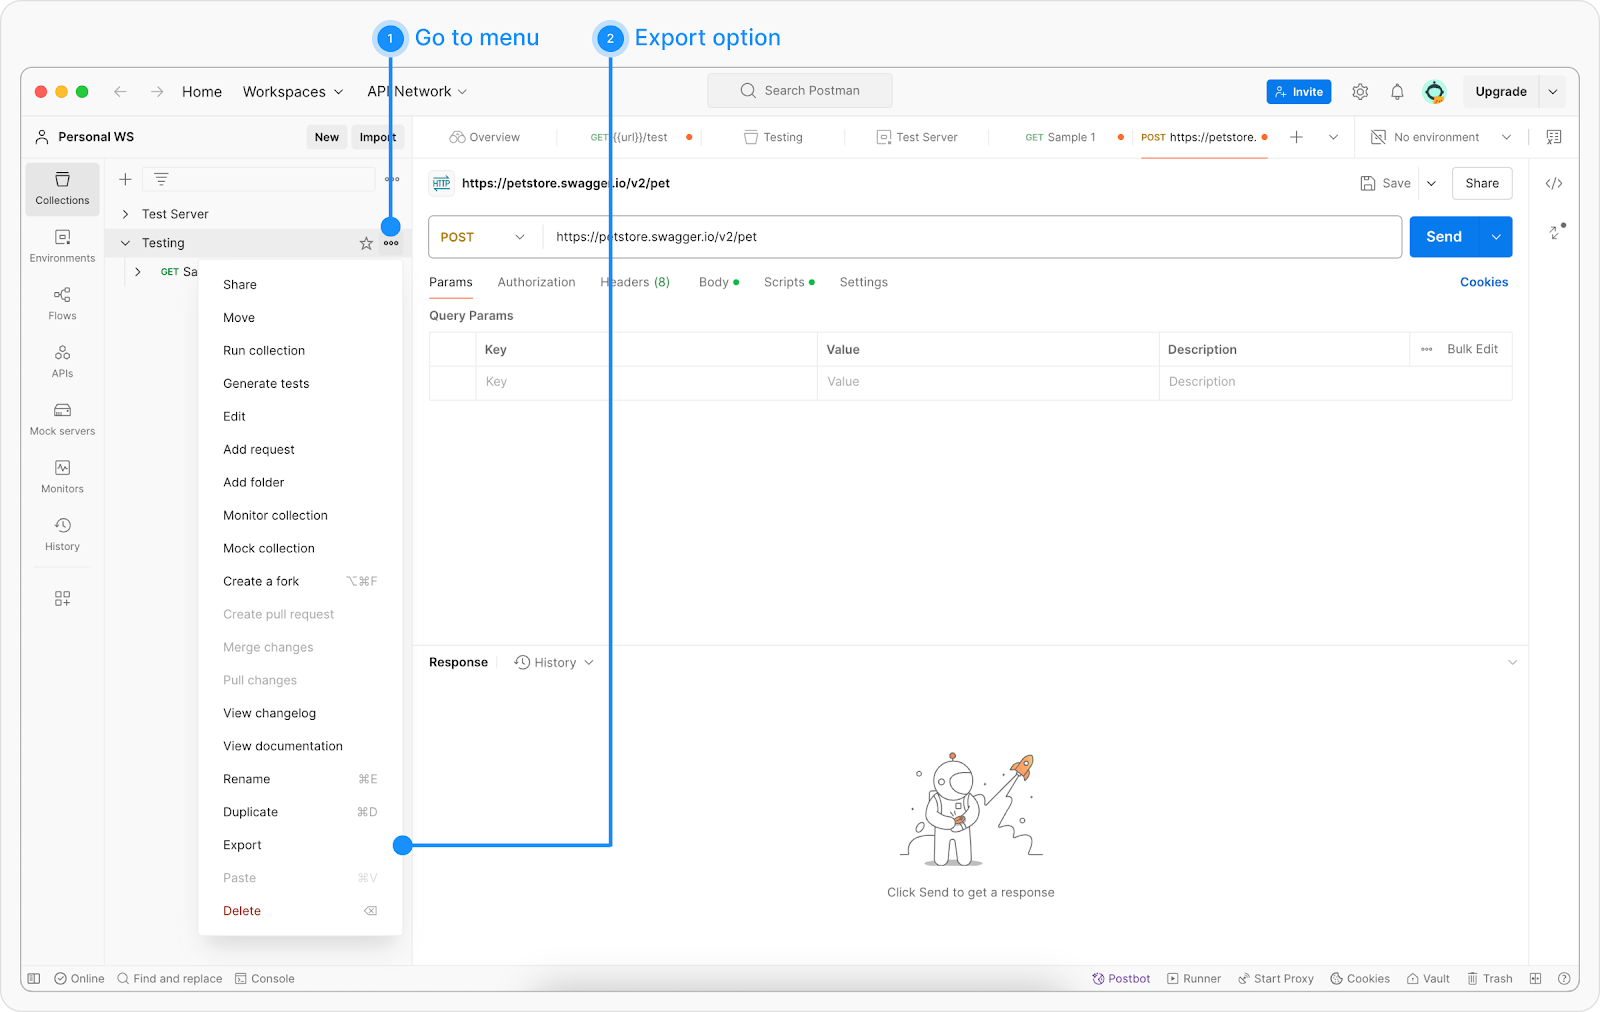Viewport: 1600px width, 1012px height.
Task: Open the code snippet panel icon
Action: point(1554,184)
